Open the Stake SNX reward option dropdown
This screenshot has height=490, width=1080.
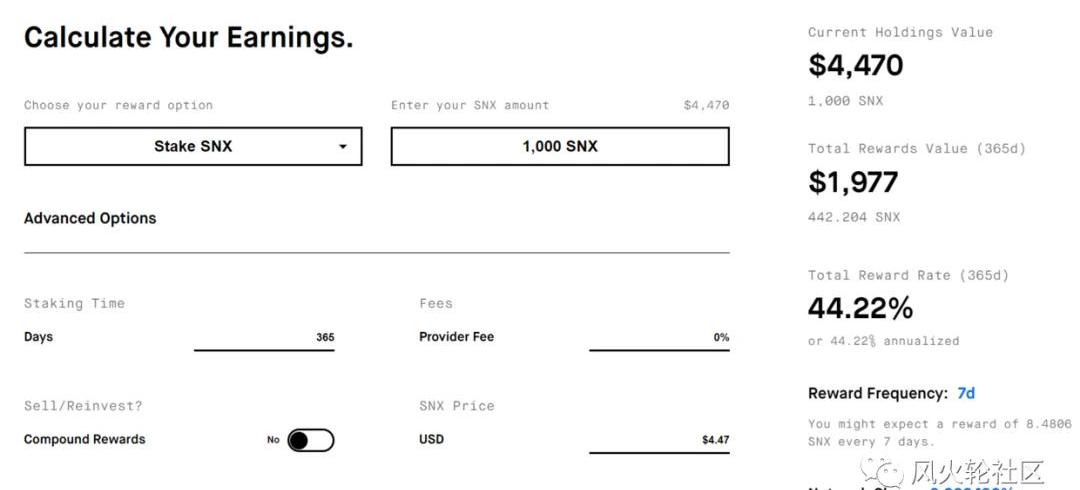[193, 146]
